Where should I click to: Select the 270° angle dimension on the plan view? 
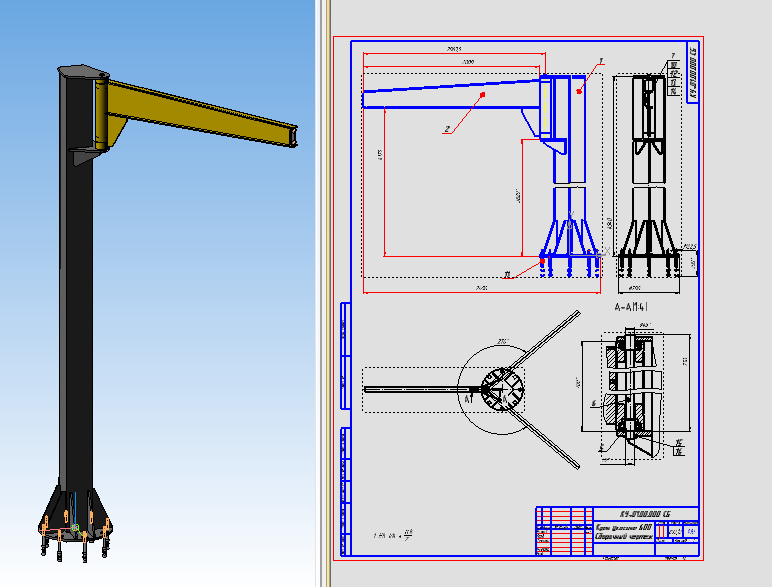click(503, 341)
